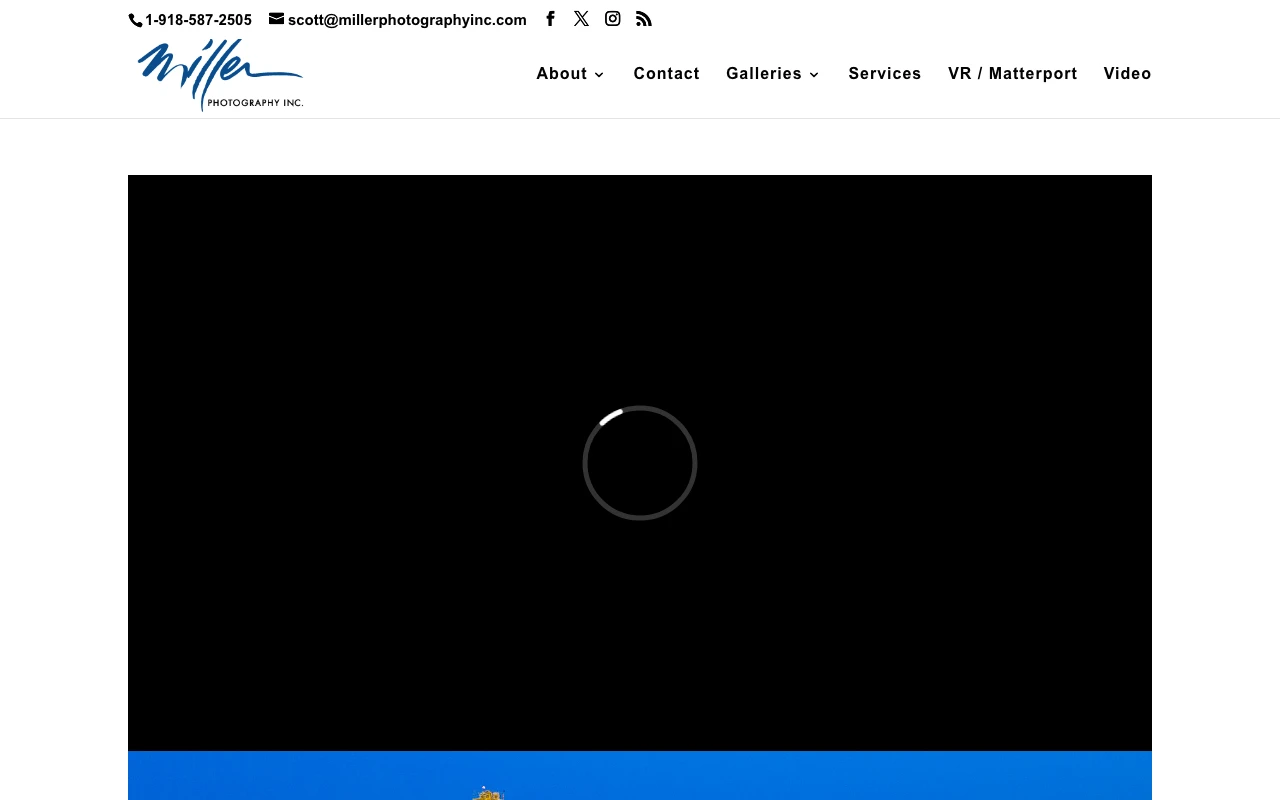Screen dimensions: 1280x800
Task: Click the phone handset icon
Action: [135, 20]
